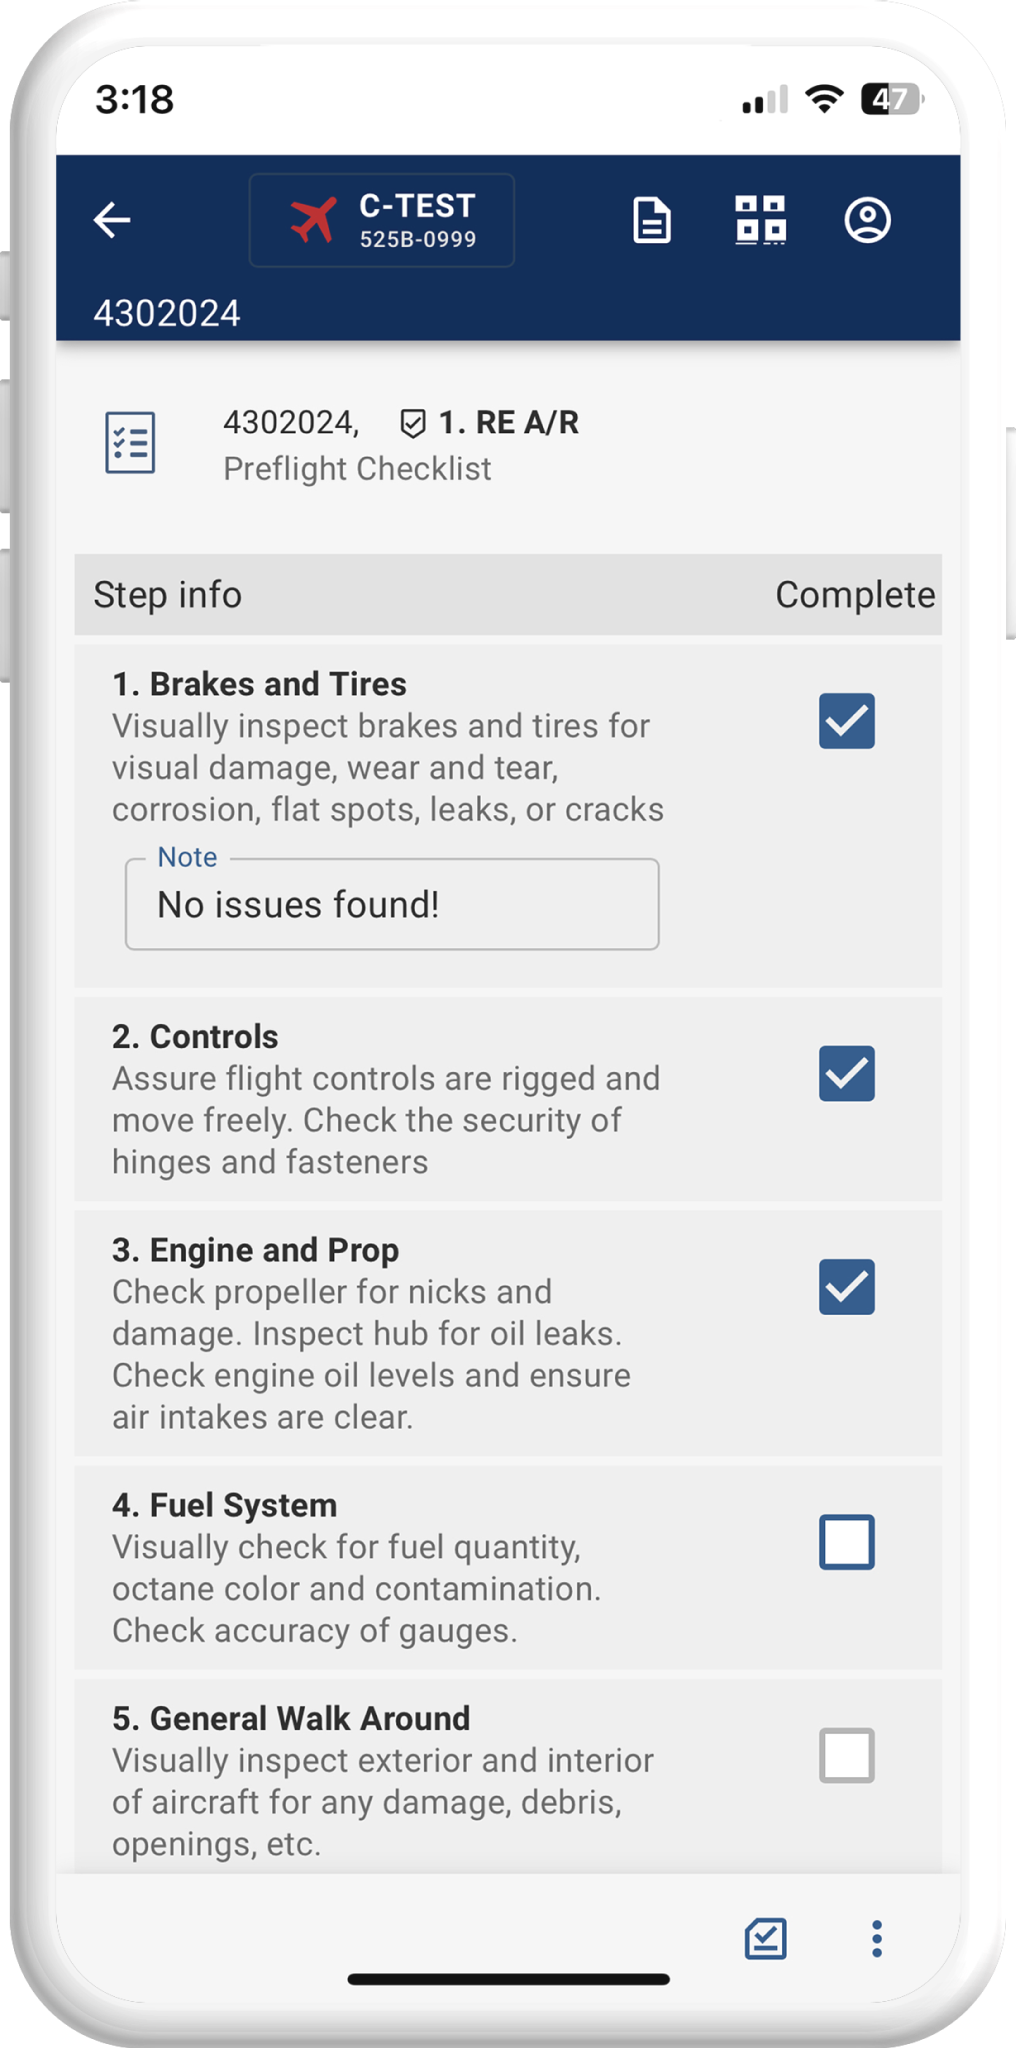Tap the shield check icon near RE A/R

412,424
